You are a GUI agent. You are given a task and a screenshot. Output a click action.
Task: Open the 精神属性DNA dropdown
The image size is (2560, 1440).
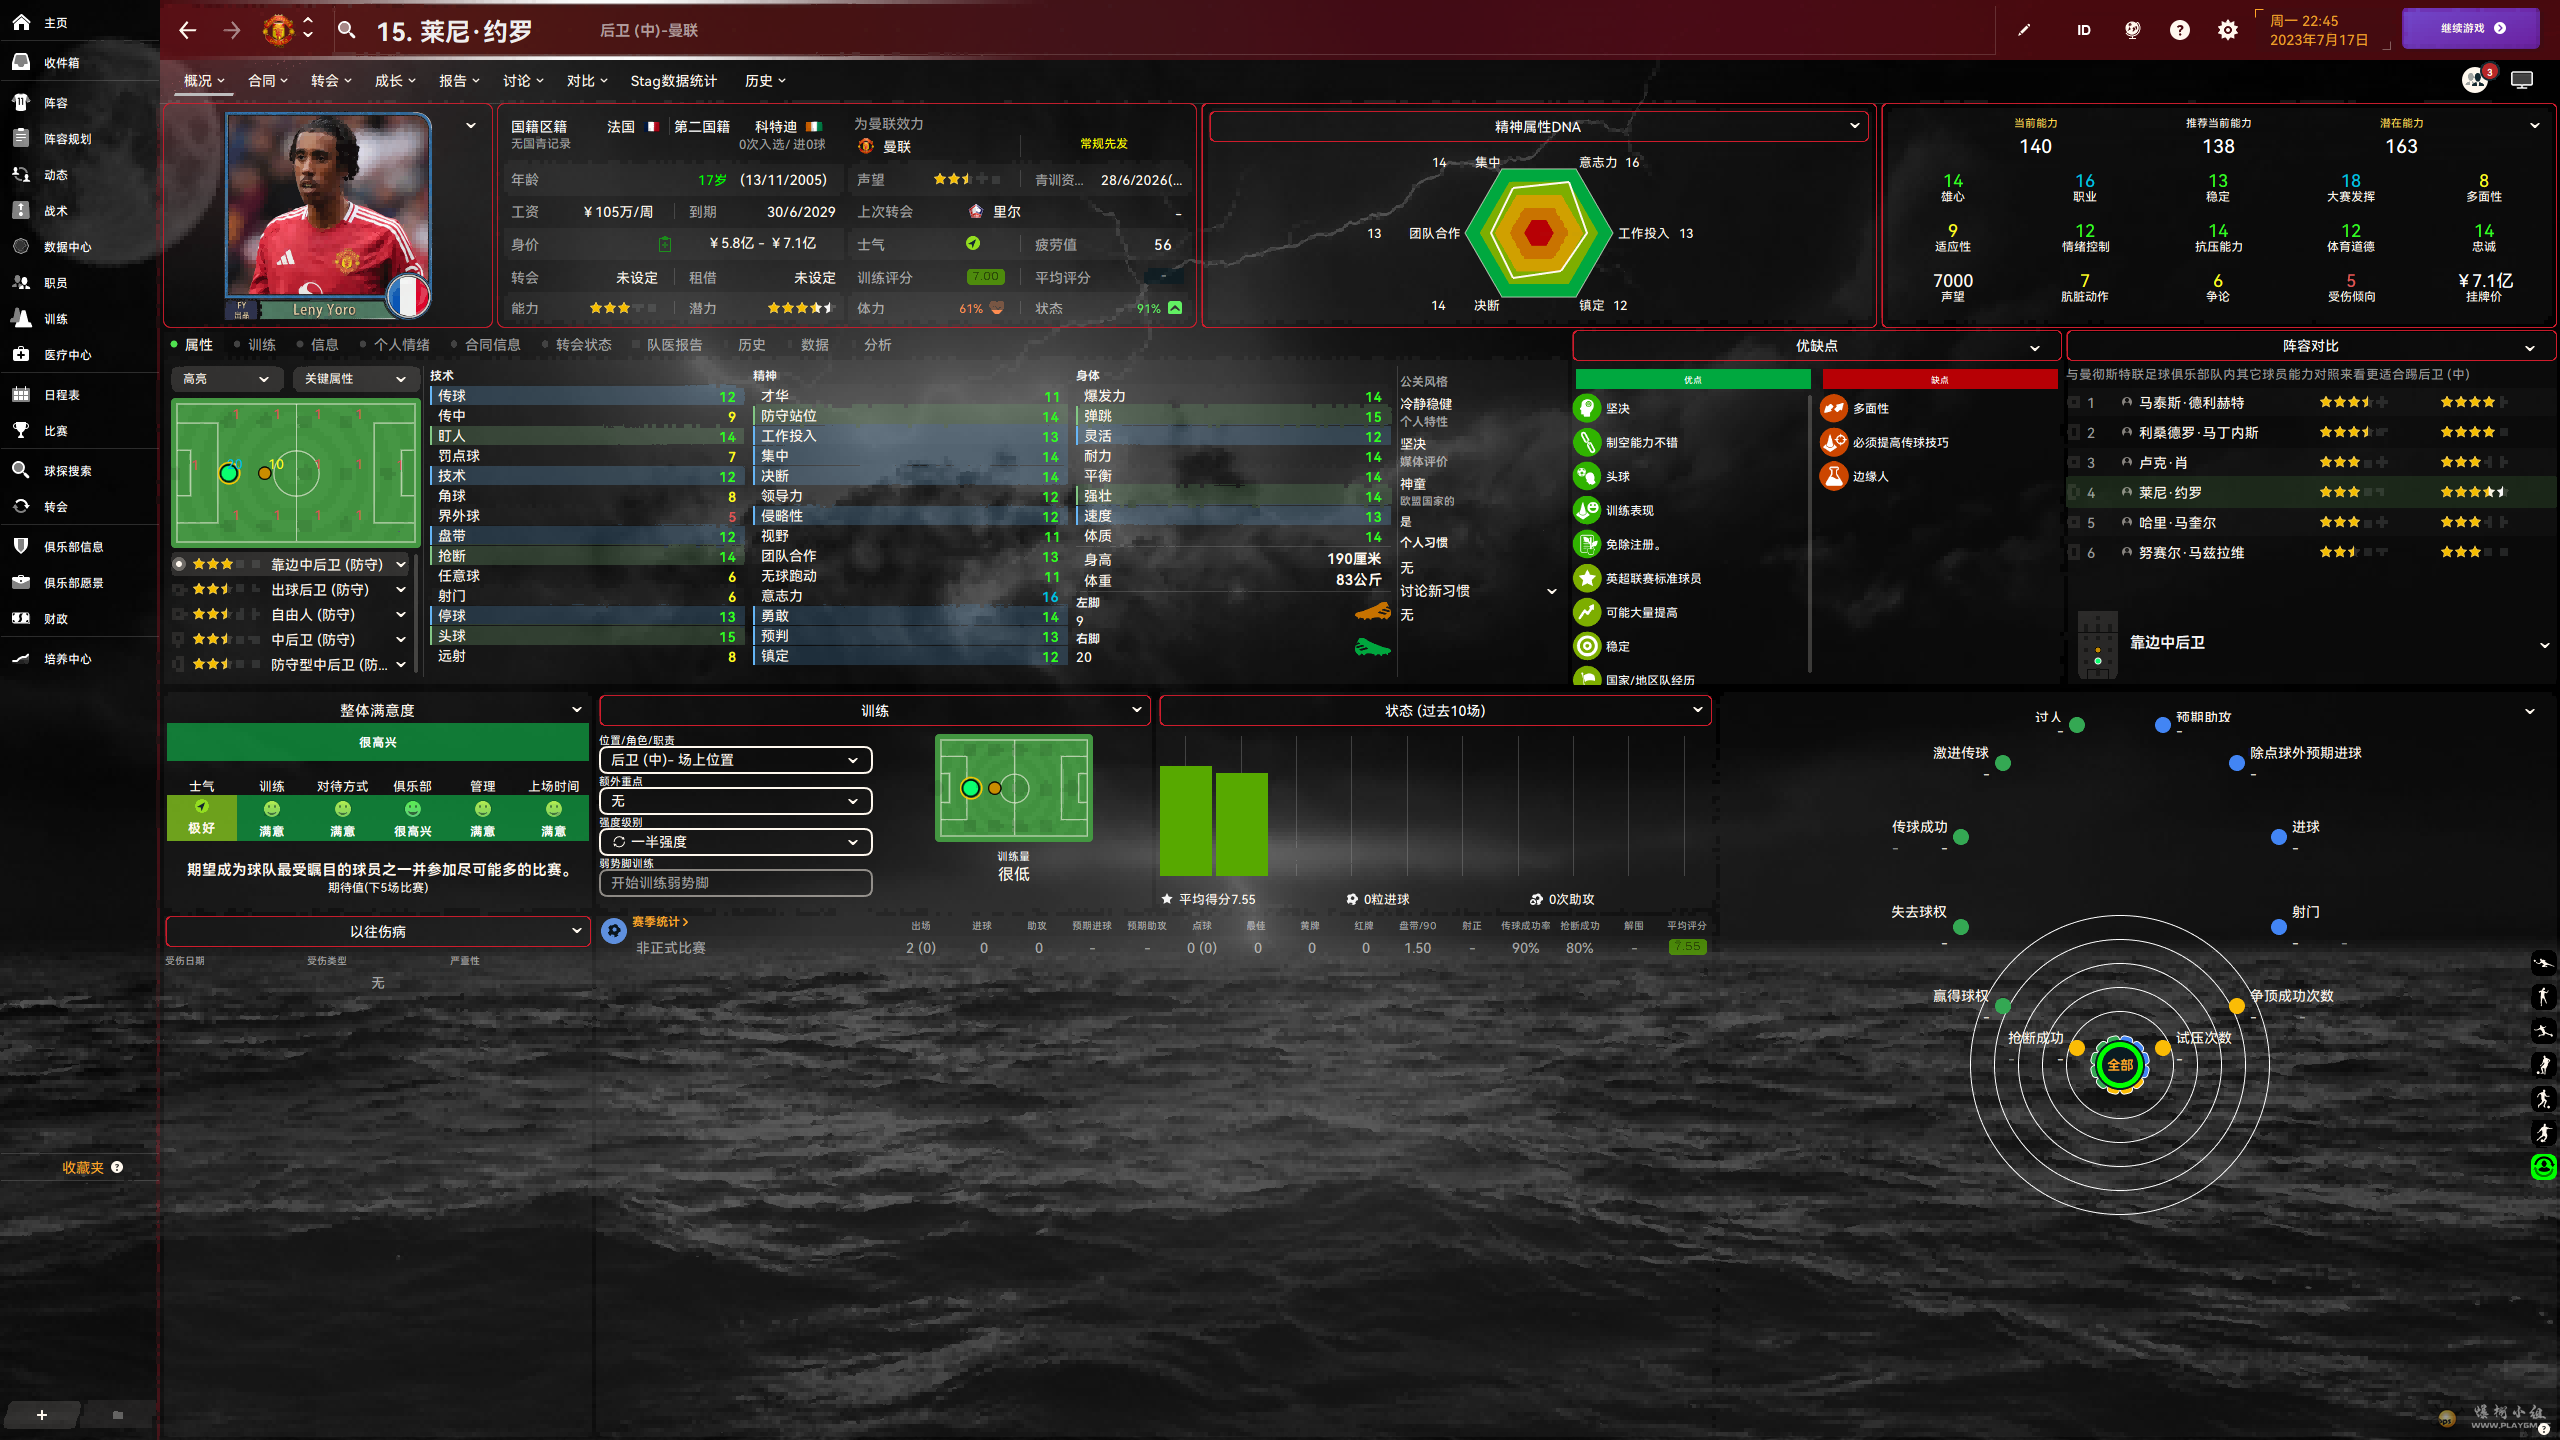coord(1538,126)
